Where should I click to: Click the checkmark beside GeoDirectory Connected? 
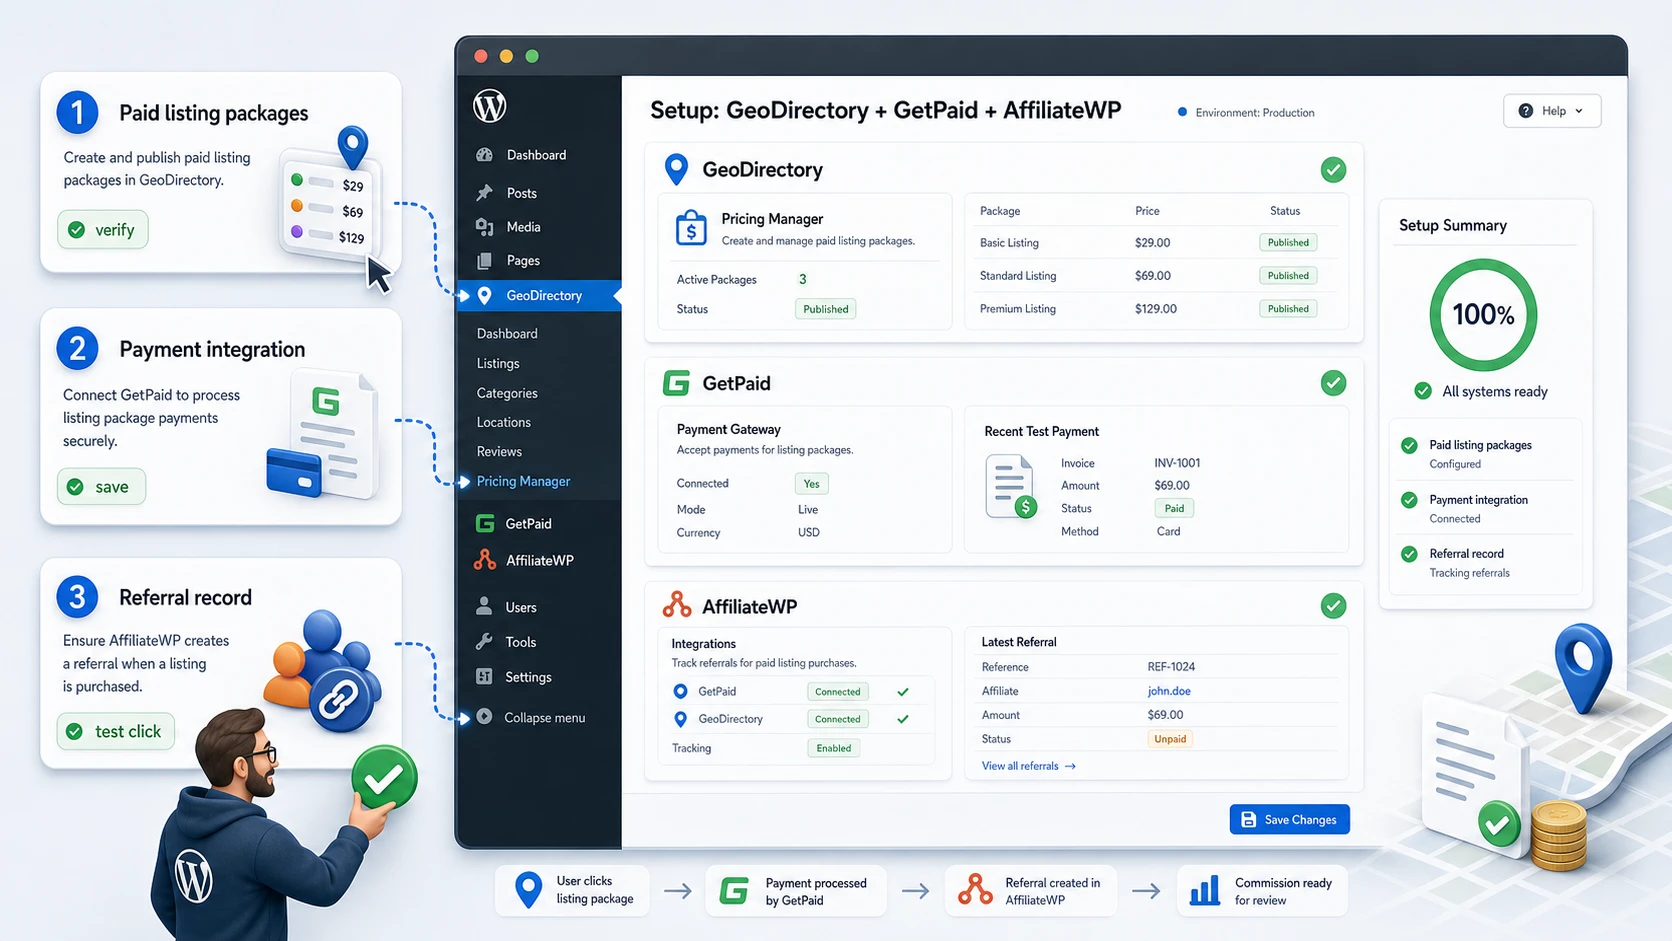903,719
